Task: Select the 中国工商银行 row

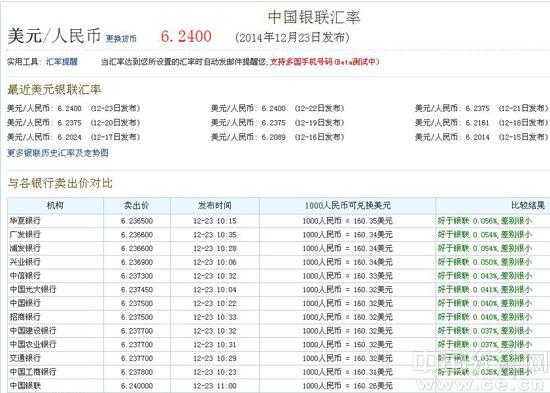Action: 279,372
